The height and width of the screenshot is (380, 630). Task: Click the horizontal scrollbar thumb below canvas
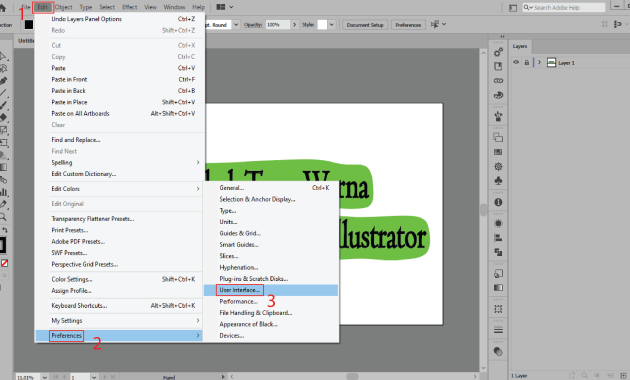point(352,376)
